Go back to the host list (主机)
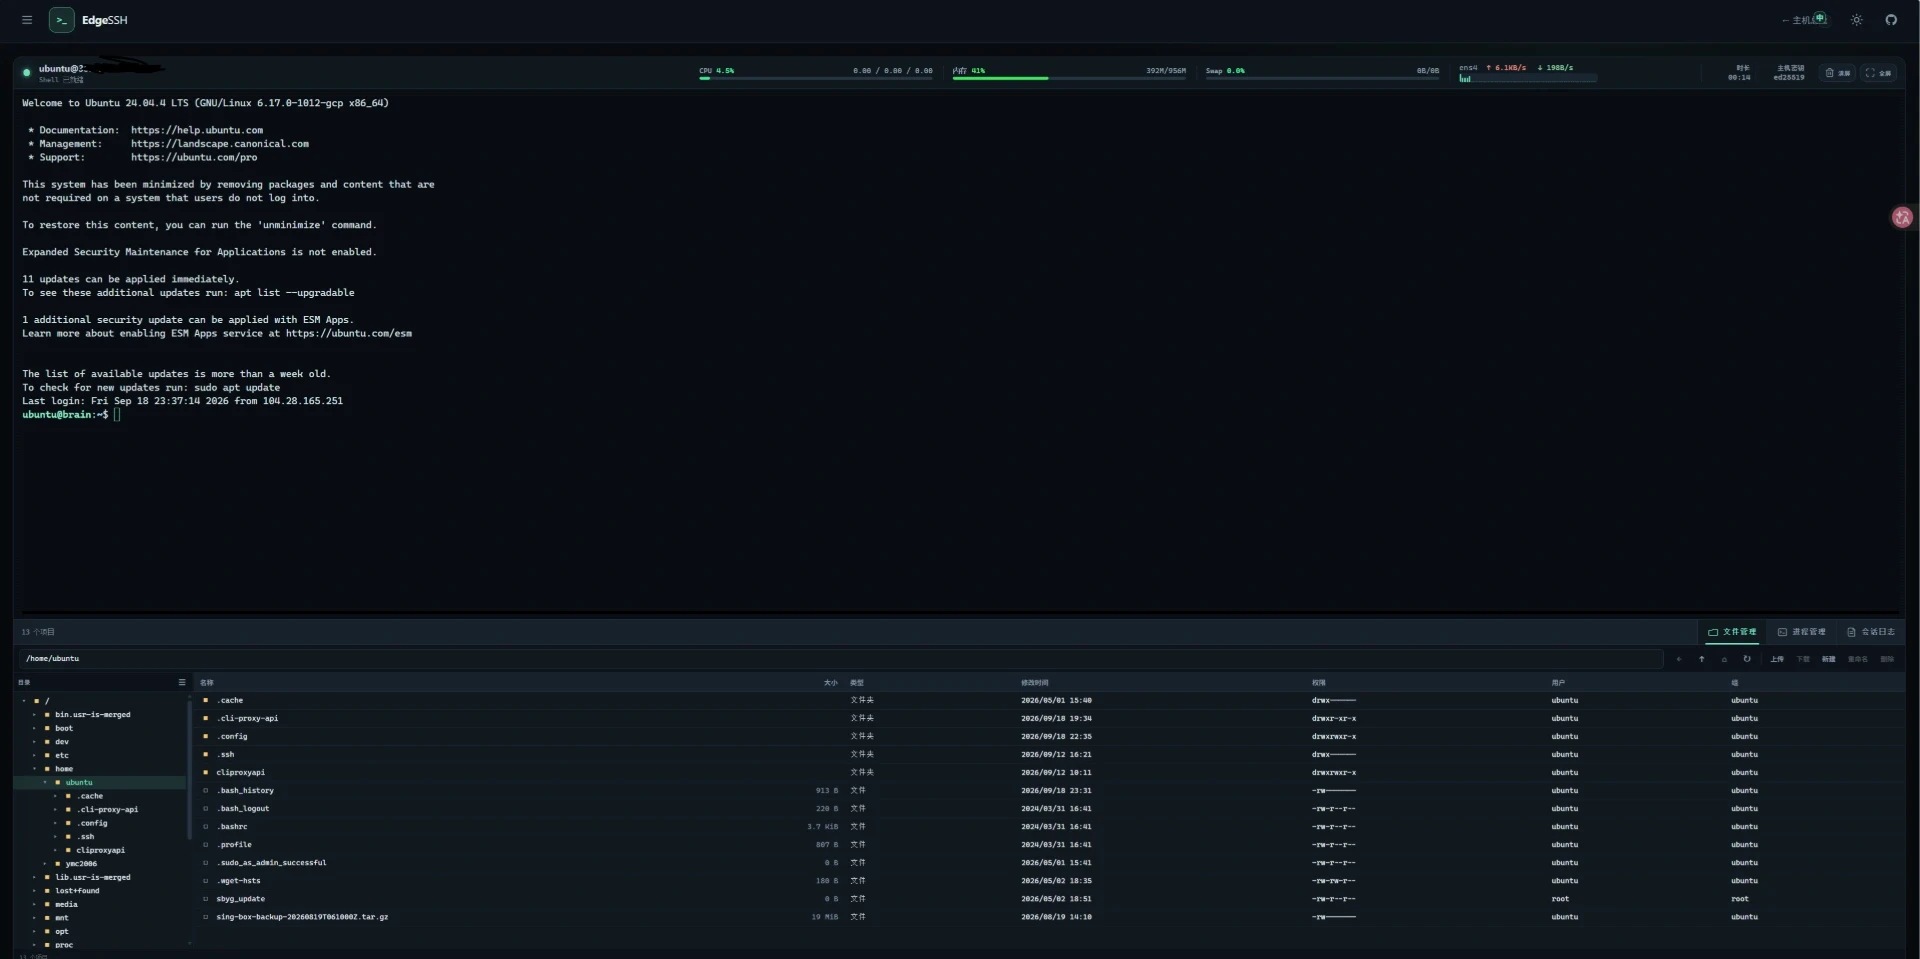 pyautogui.click(x=1803, y=20)
